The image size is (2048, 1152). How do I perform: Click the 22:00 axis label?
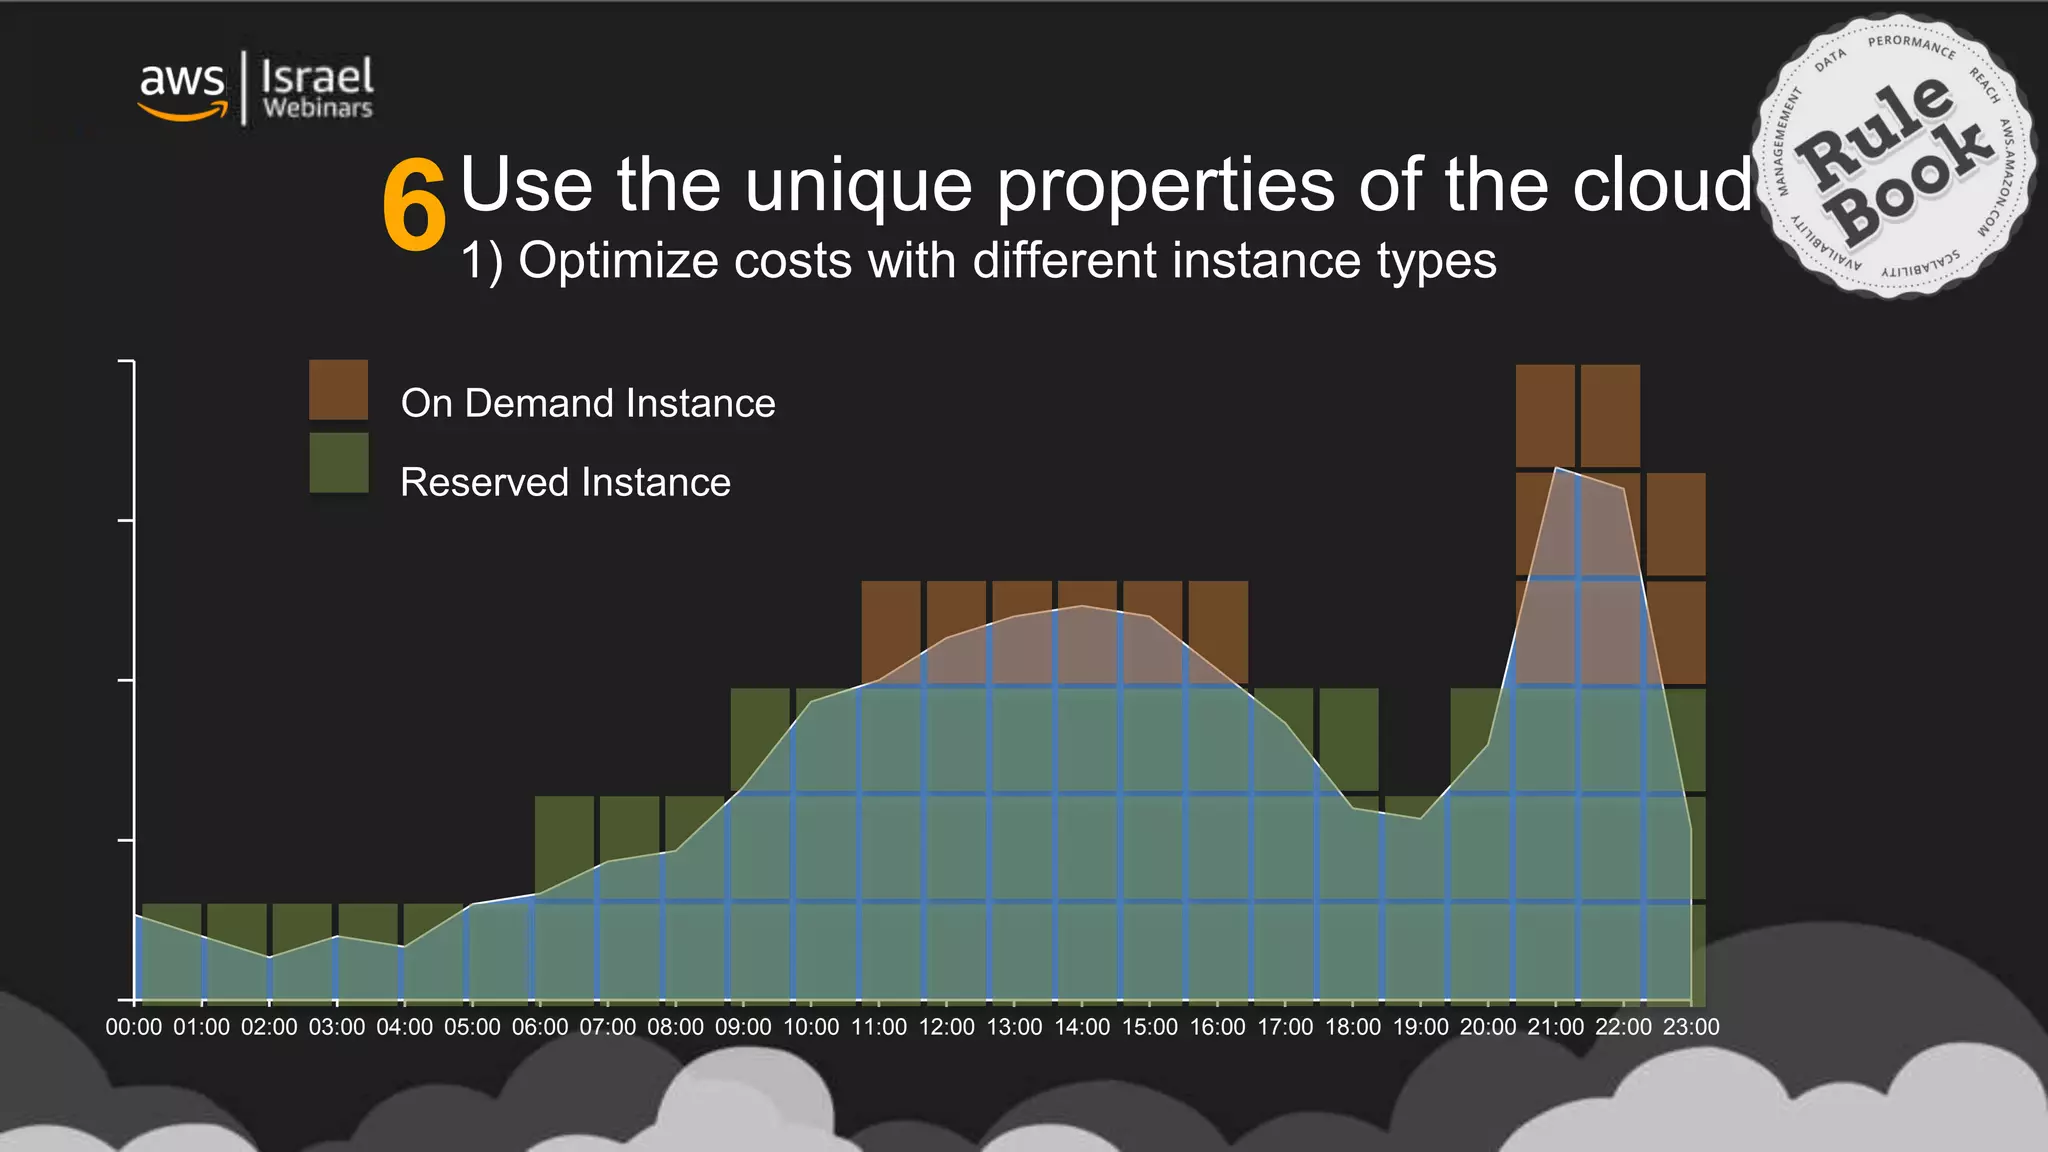(1623, 1027)
